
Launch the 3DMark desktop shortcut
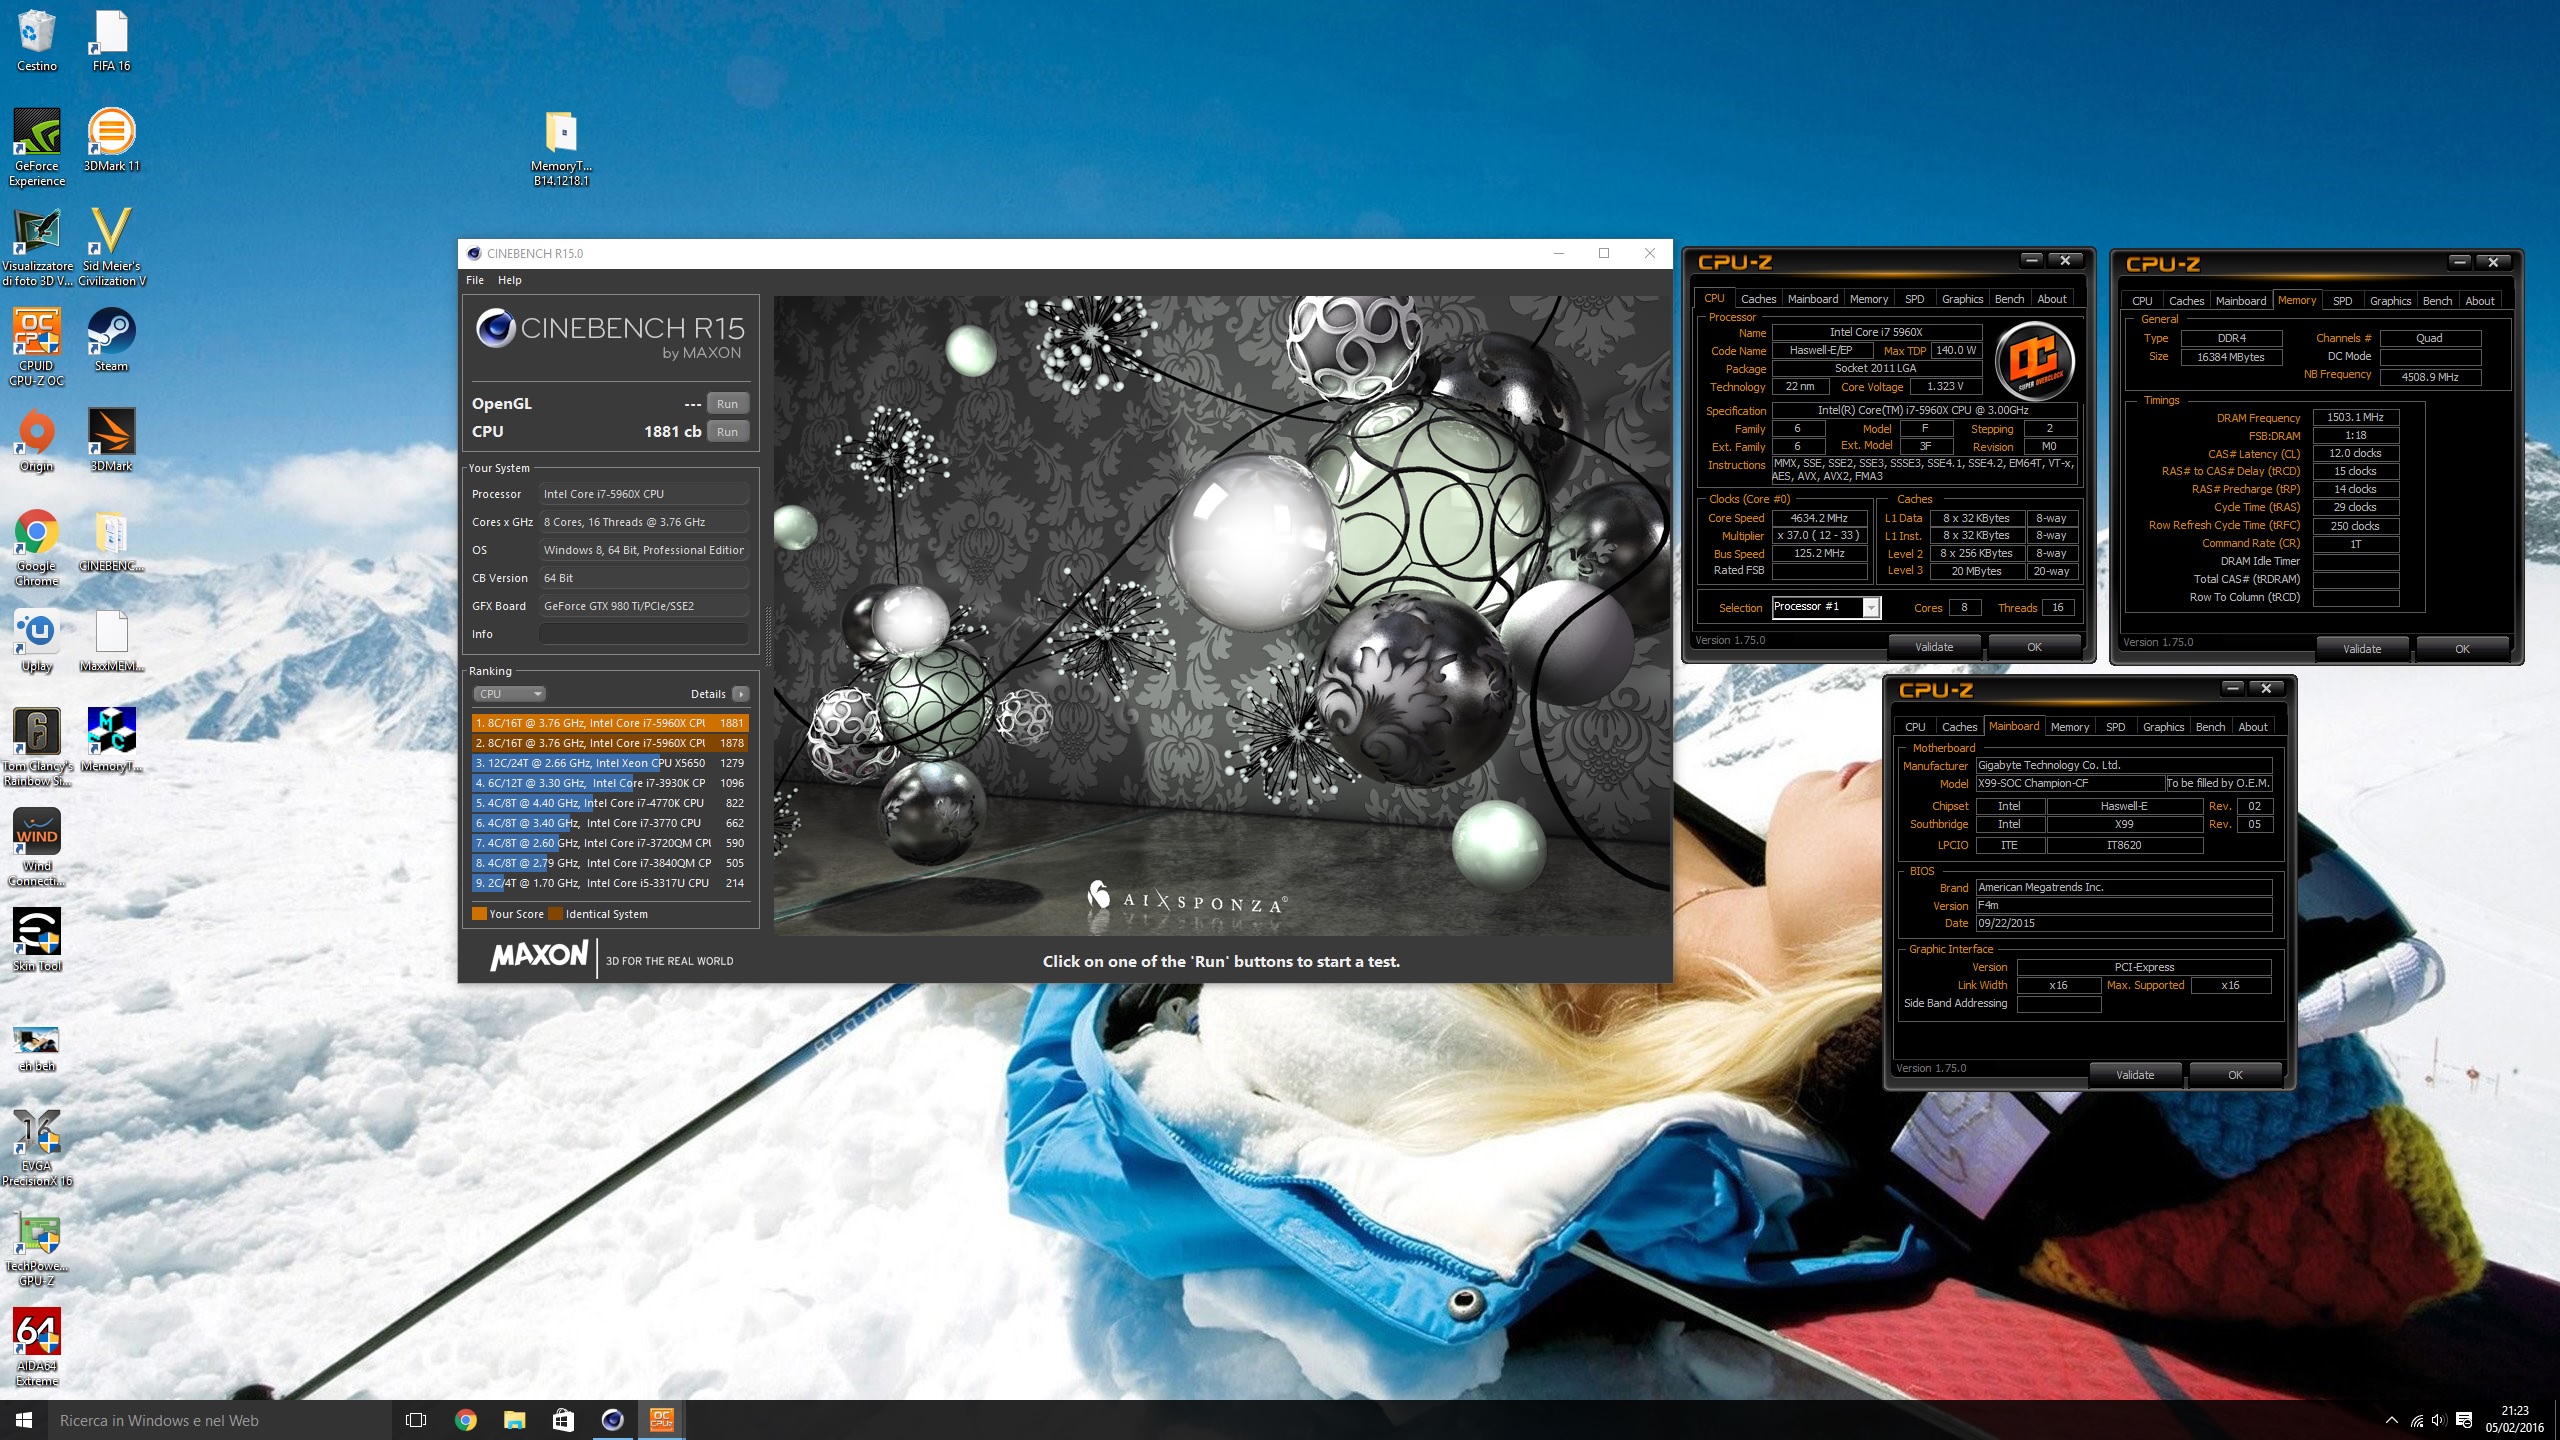111,440
